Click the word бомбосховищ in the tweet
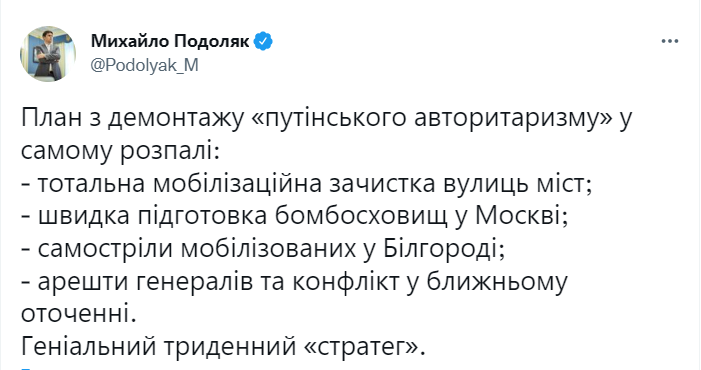Viewport: 701px width, 370px height. 360,217
